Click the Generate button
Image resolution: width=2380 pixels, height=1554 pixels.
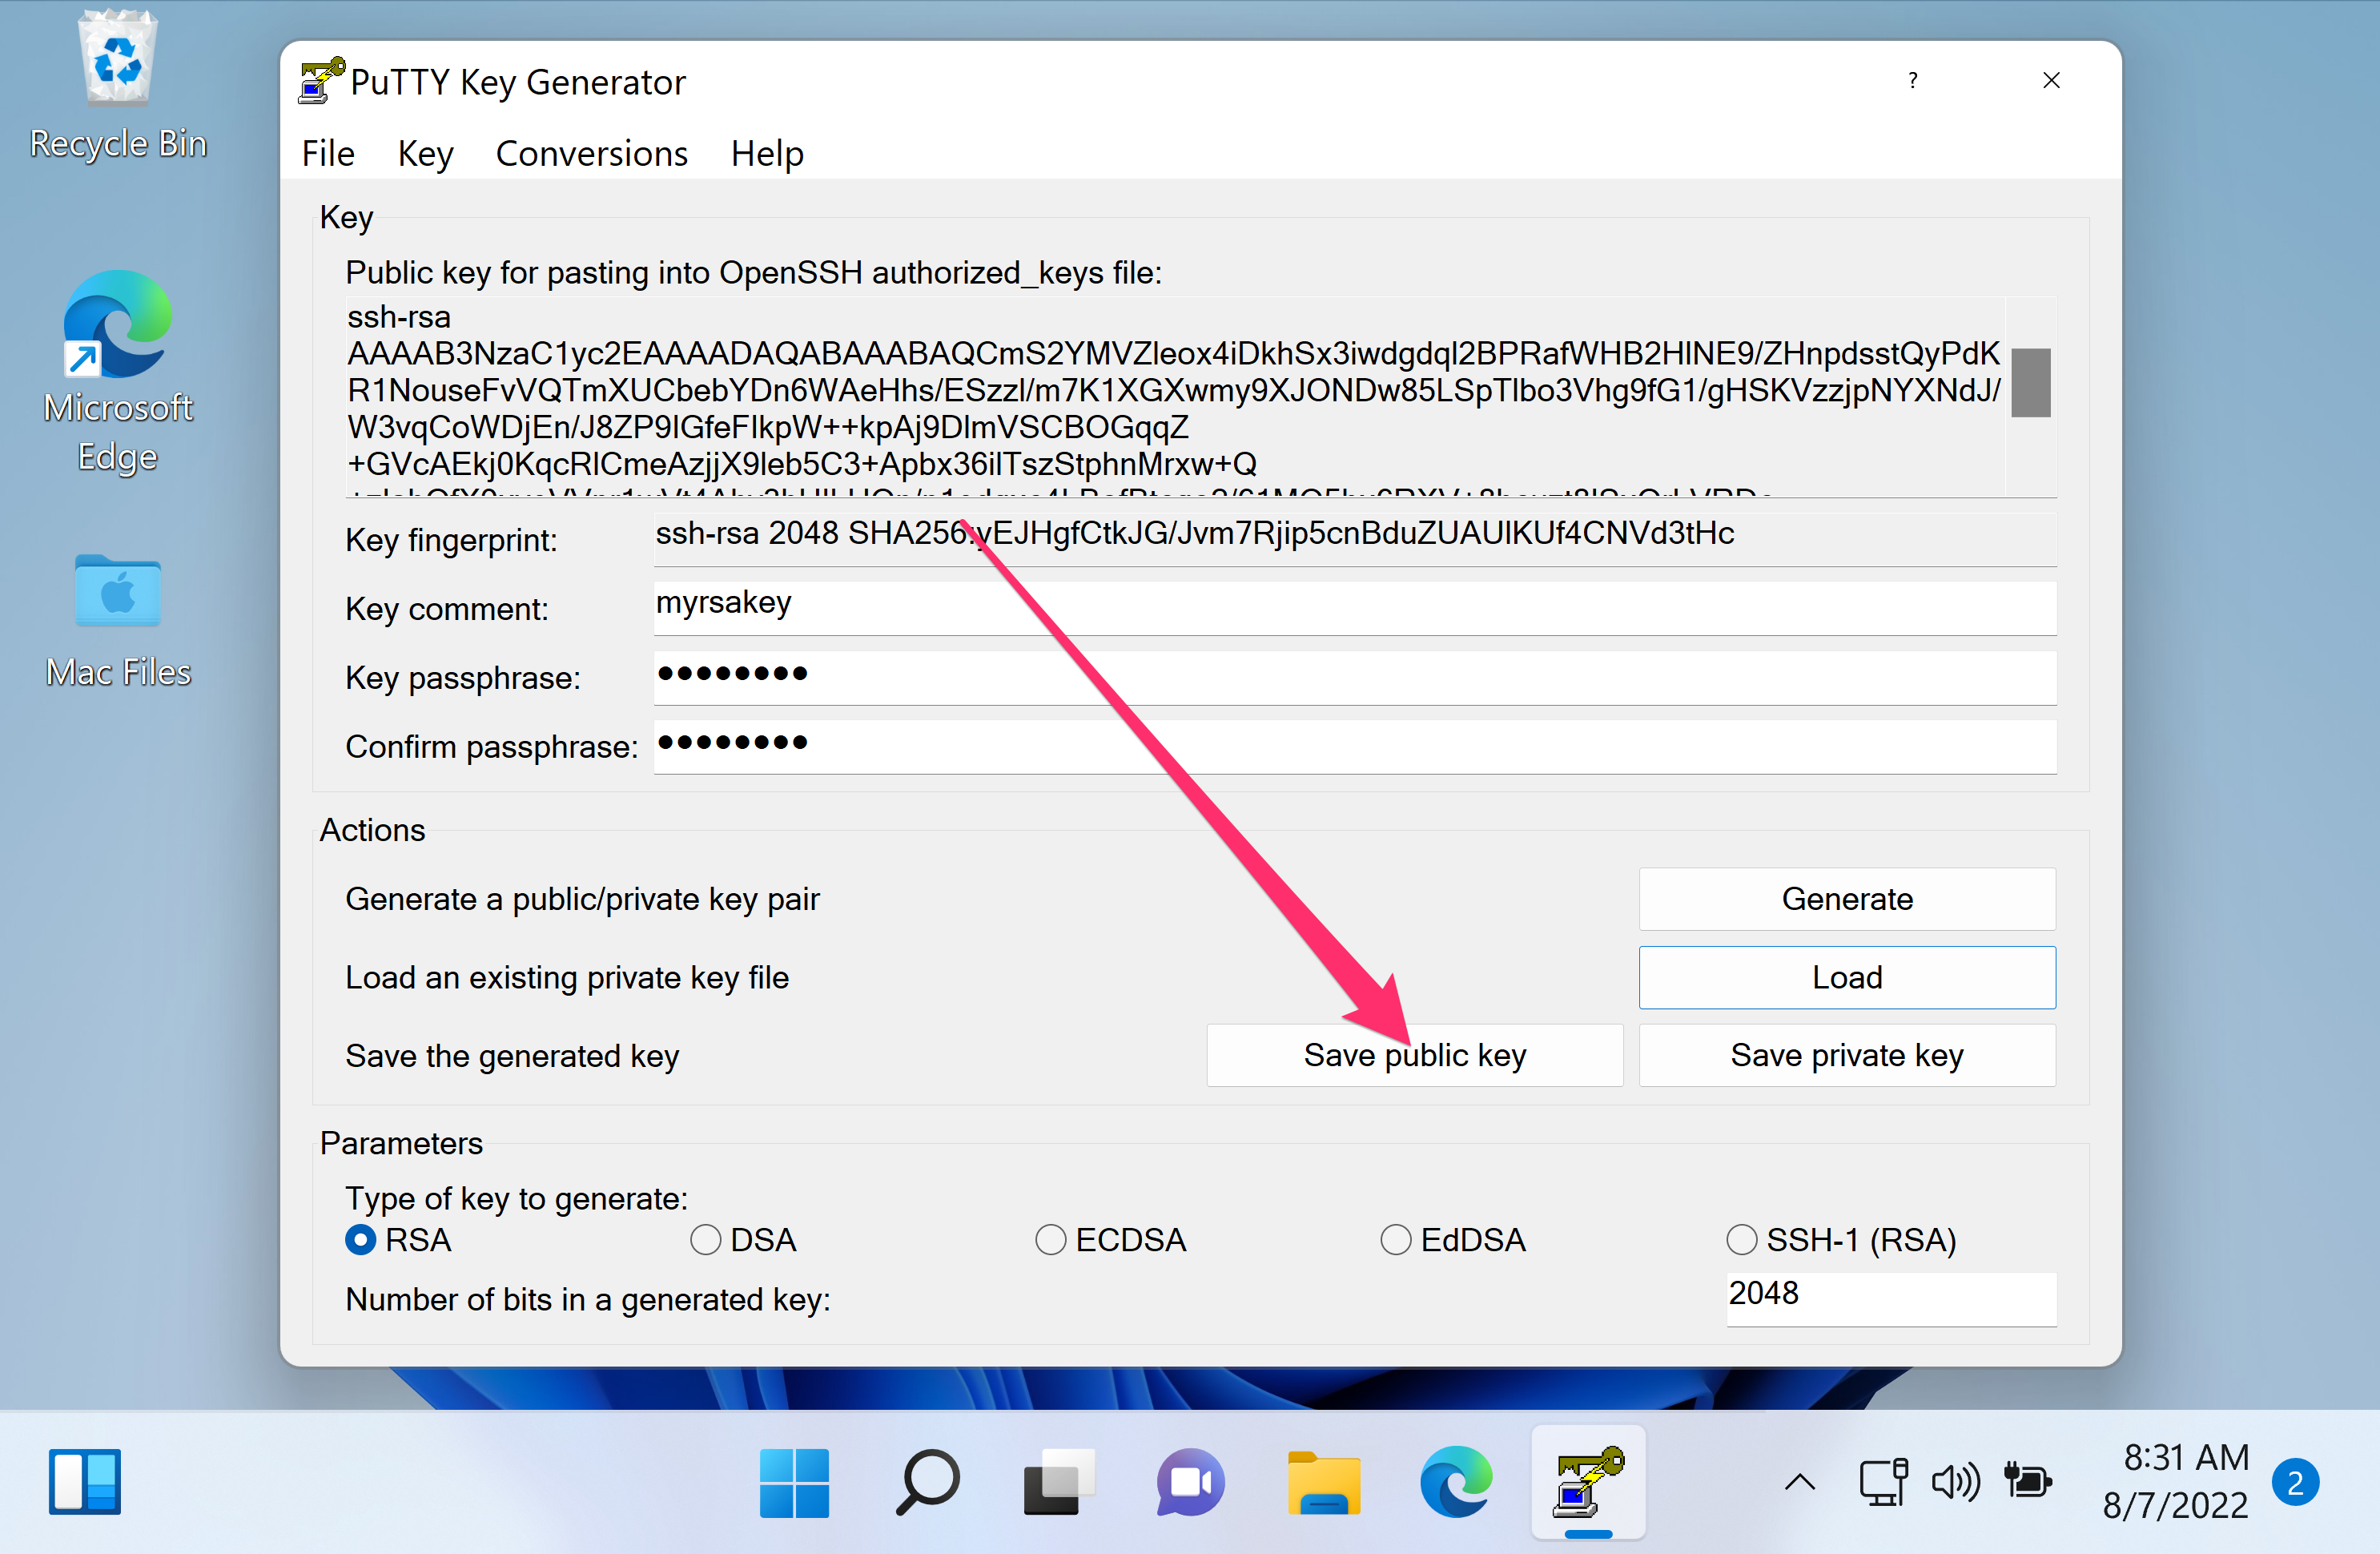1846,898
